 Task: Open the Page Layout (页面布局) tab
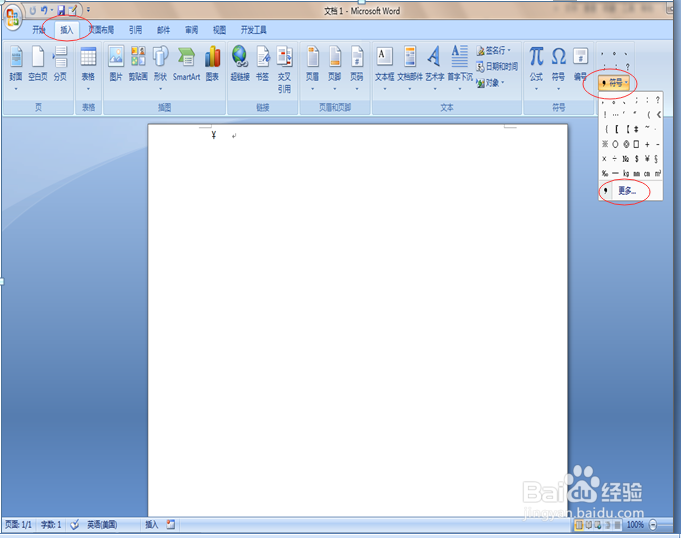(x=101, y=30)
